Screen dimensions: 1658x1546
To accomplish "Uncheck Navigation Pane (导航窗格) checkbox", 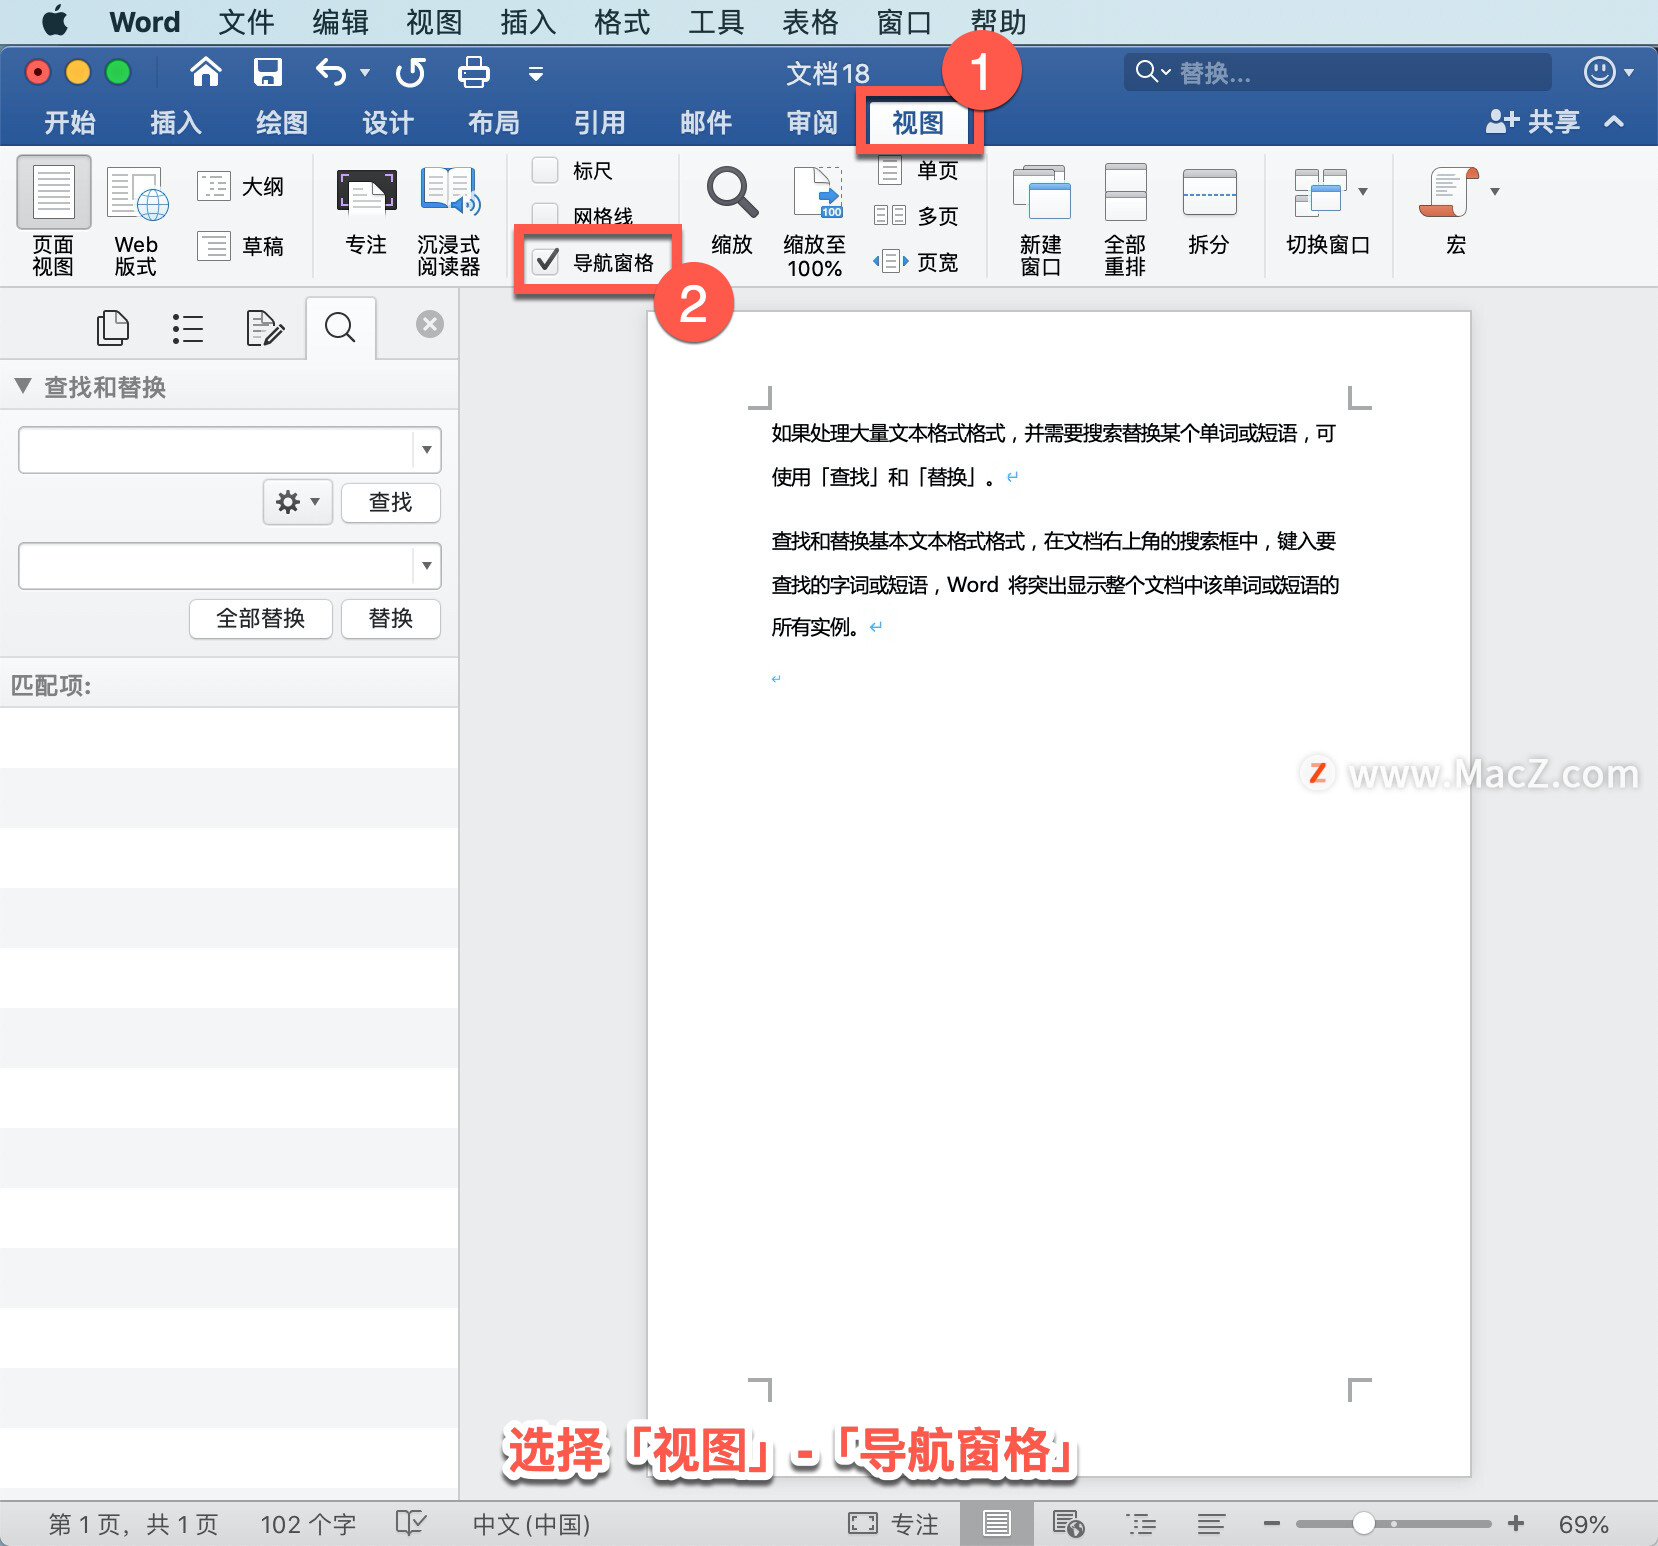I will point(546,262).
